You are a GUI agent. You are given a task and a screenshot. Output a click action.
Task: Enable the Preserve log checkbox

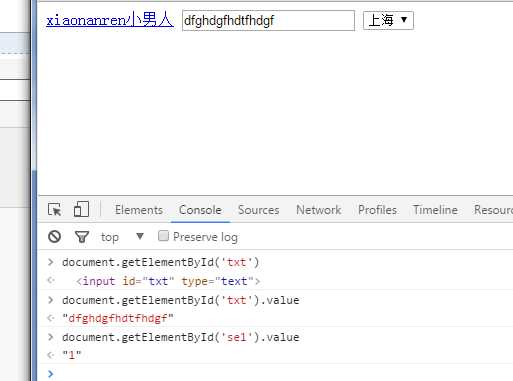pyautogui.click(x=163, y=236)
